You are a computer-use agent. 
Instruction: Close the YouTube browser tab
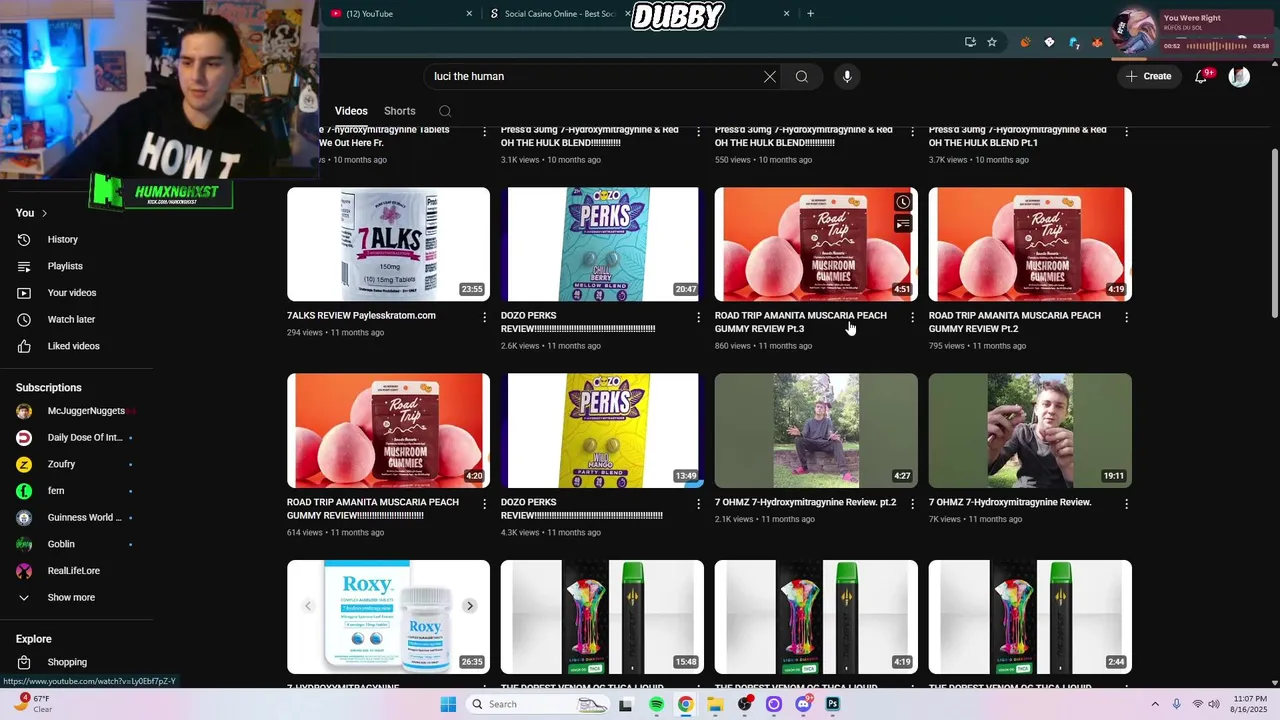click(469, 14)
